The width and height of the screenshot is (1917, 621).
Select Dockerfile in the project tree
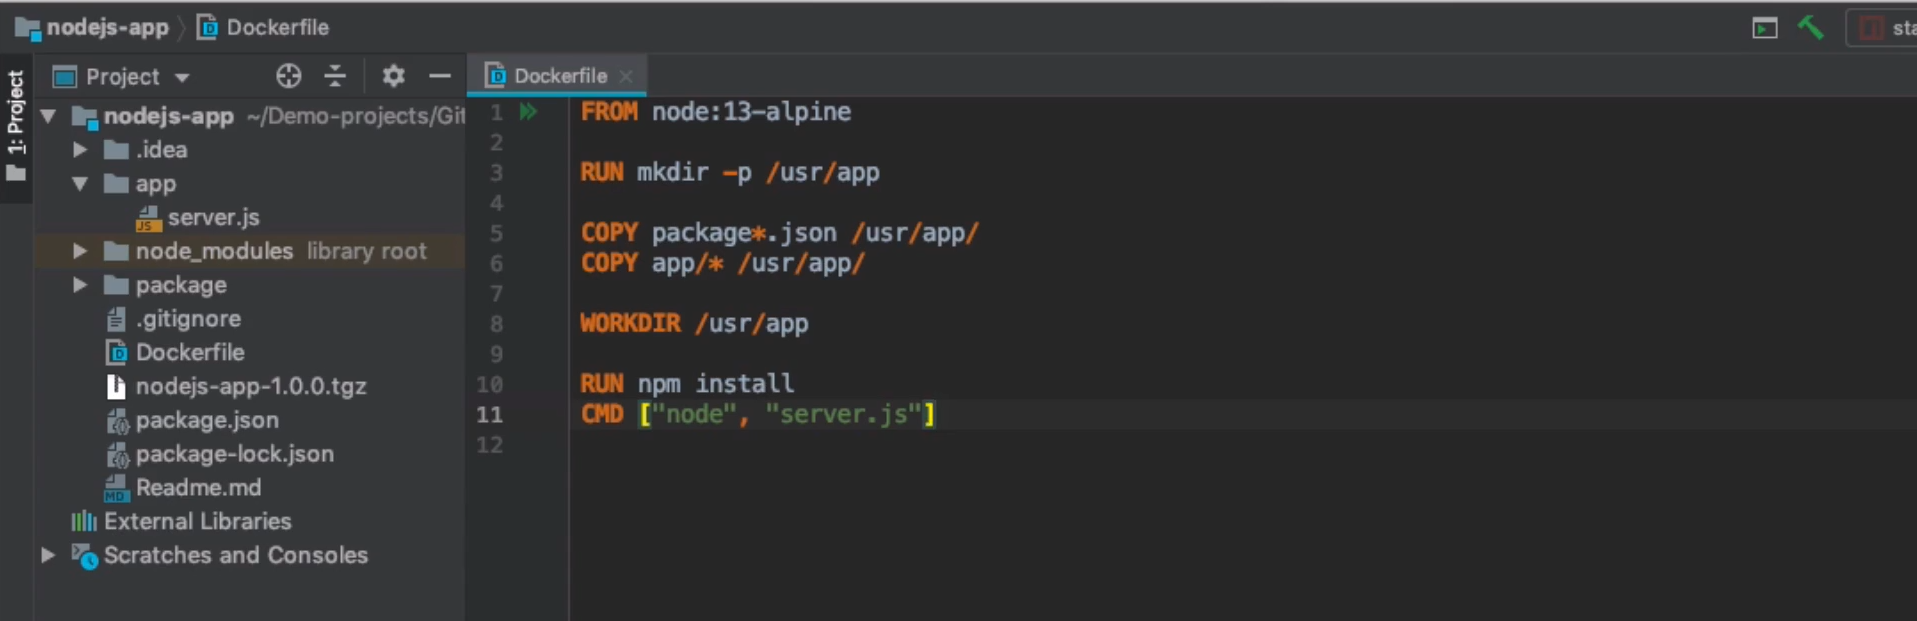coord(190,352)
